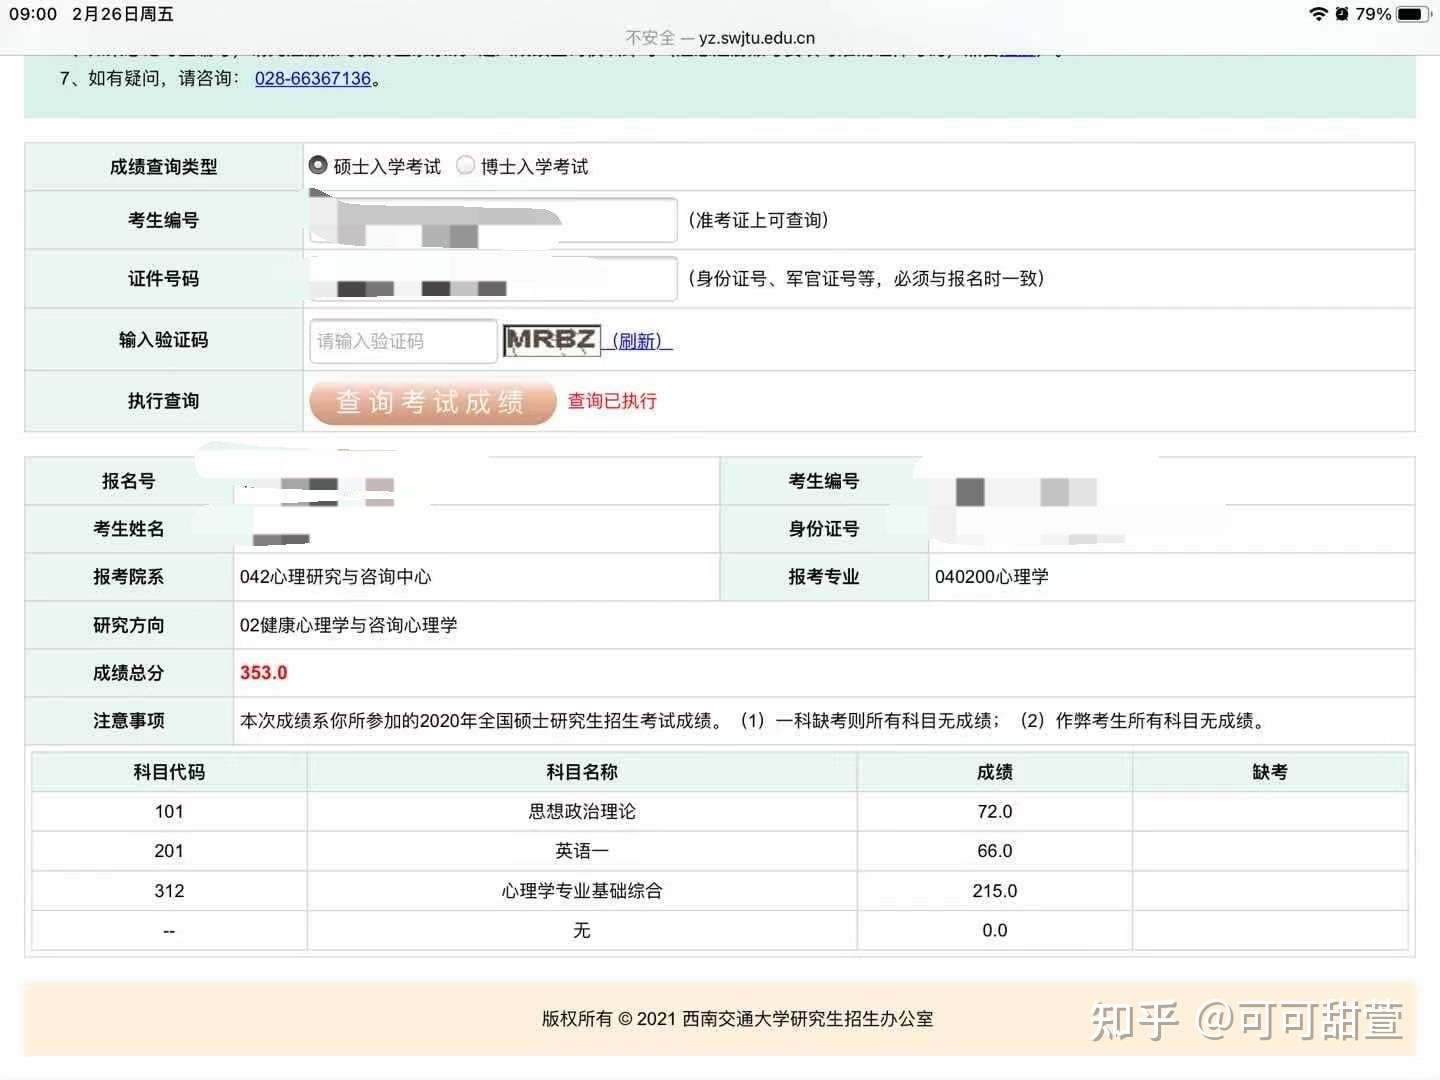Tap the battery indicator icon
Image resolution: width=1440 pixels, height=1080 pixels.
pos(1414,14)
